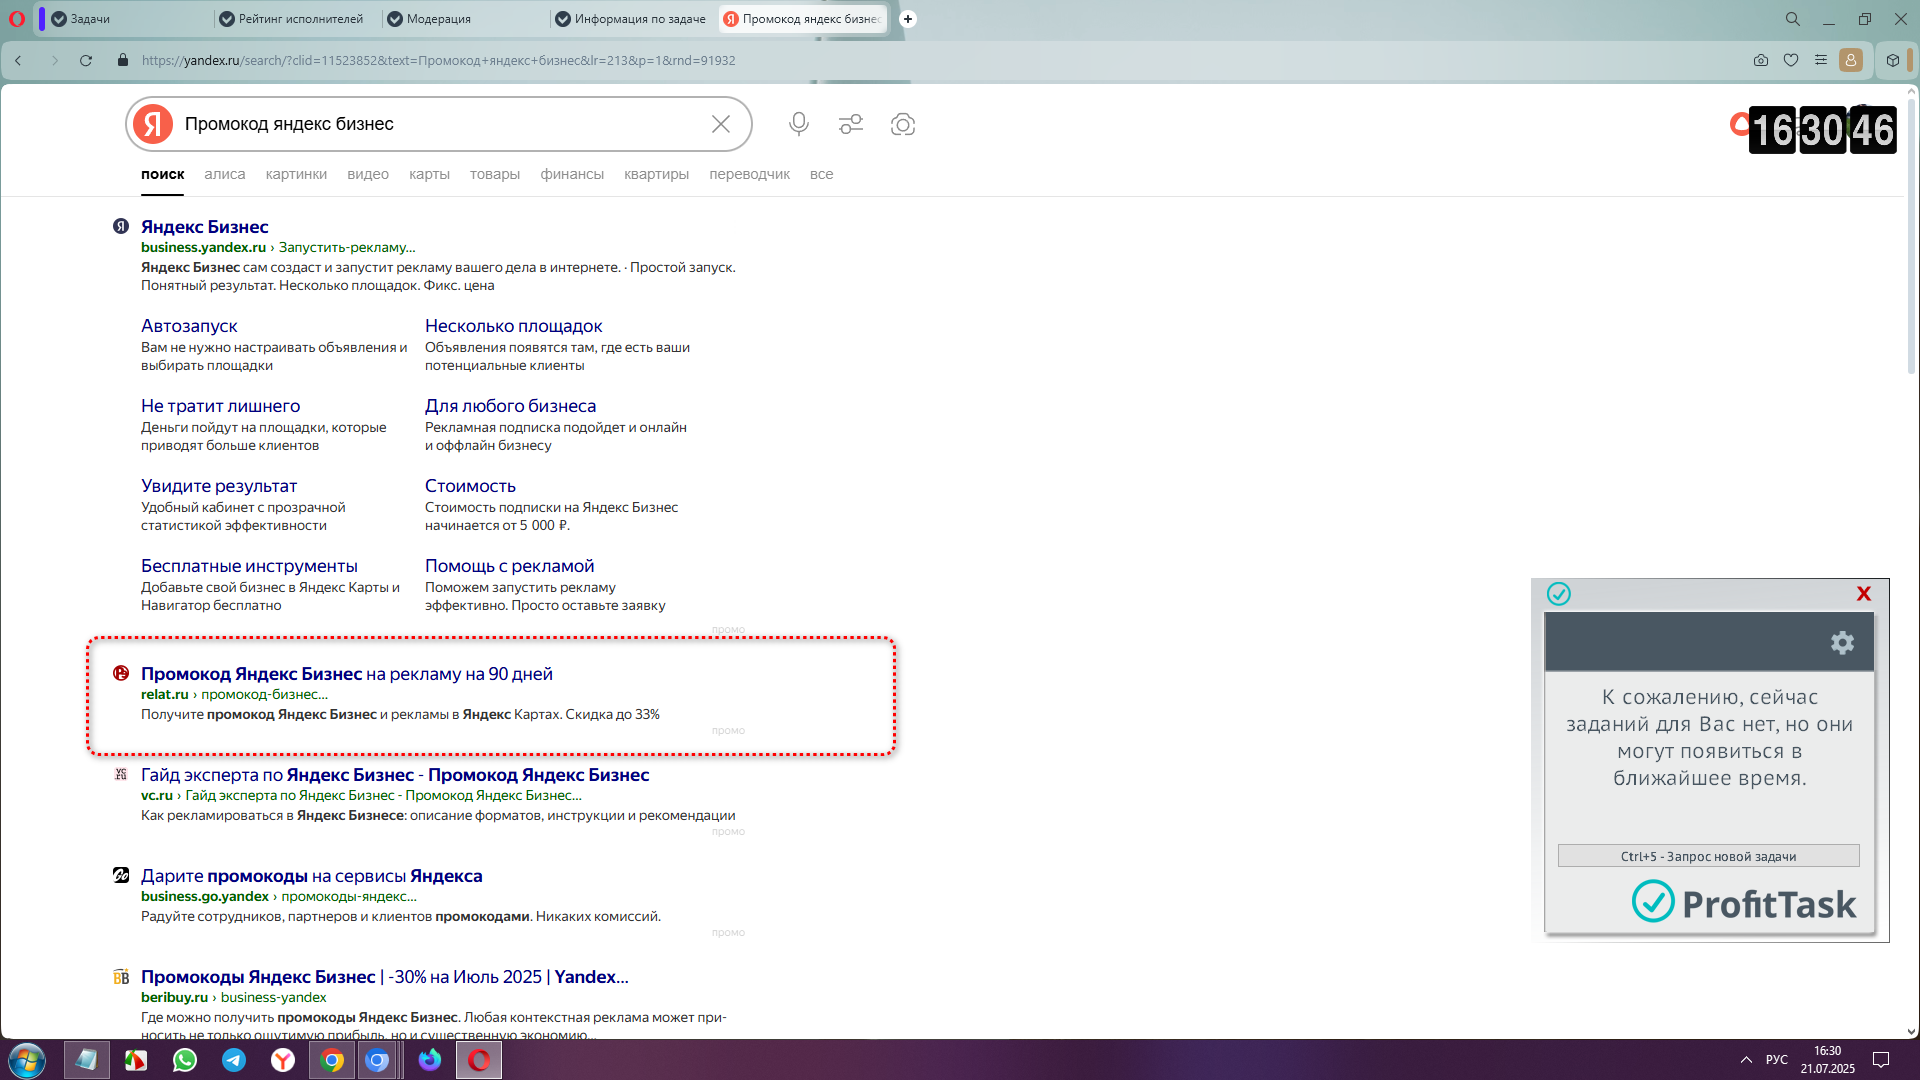Click the relat.ru green site address
1920x1080 pixels.
point(165,695)
